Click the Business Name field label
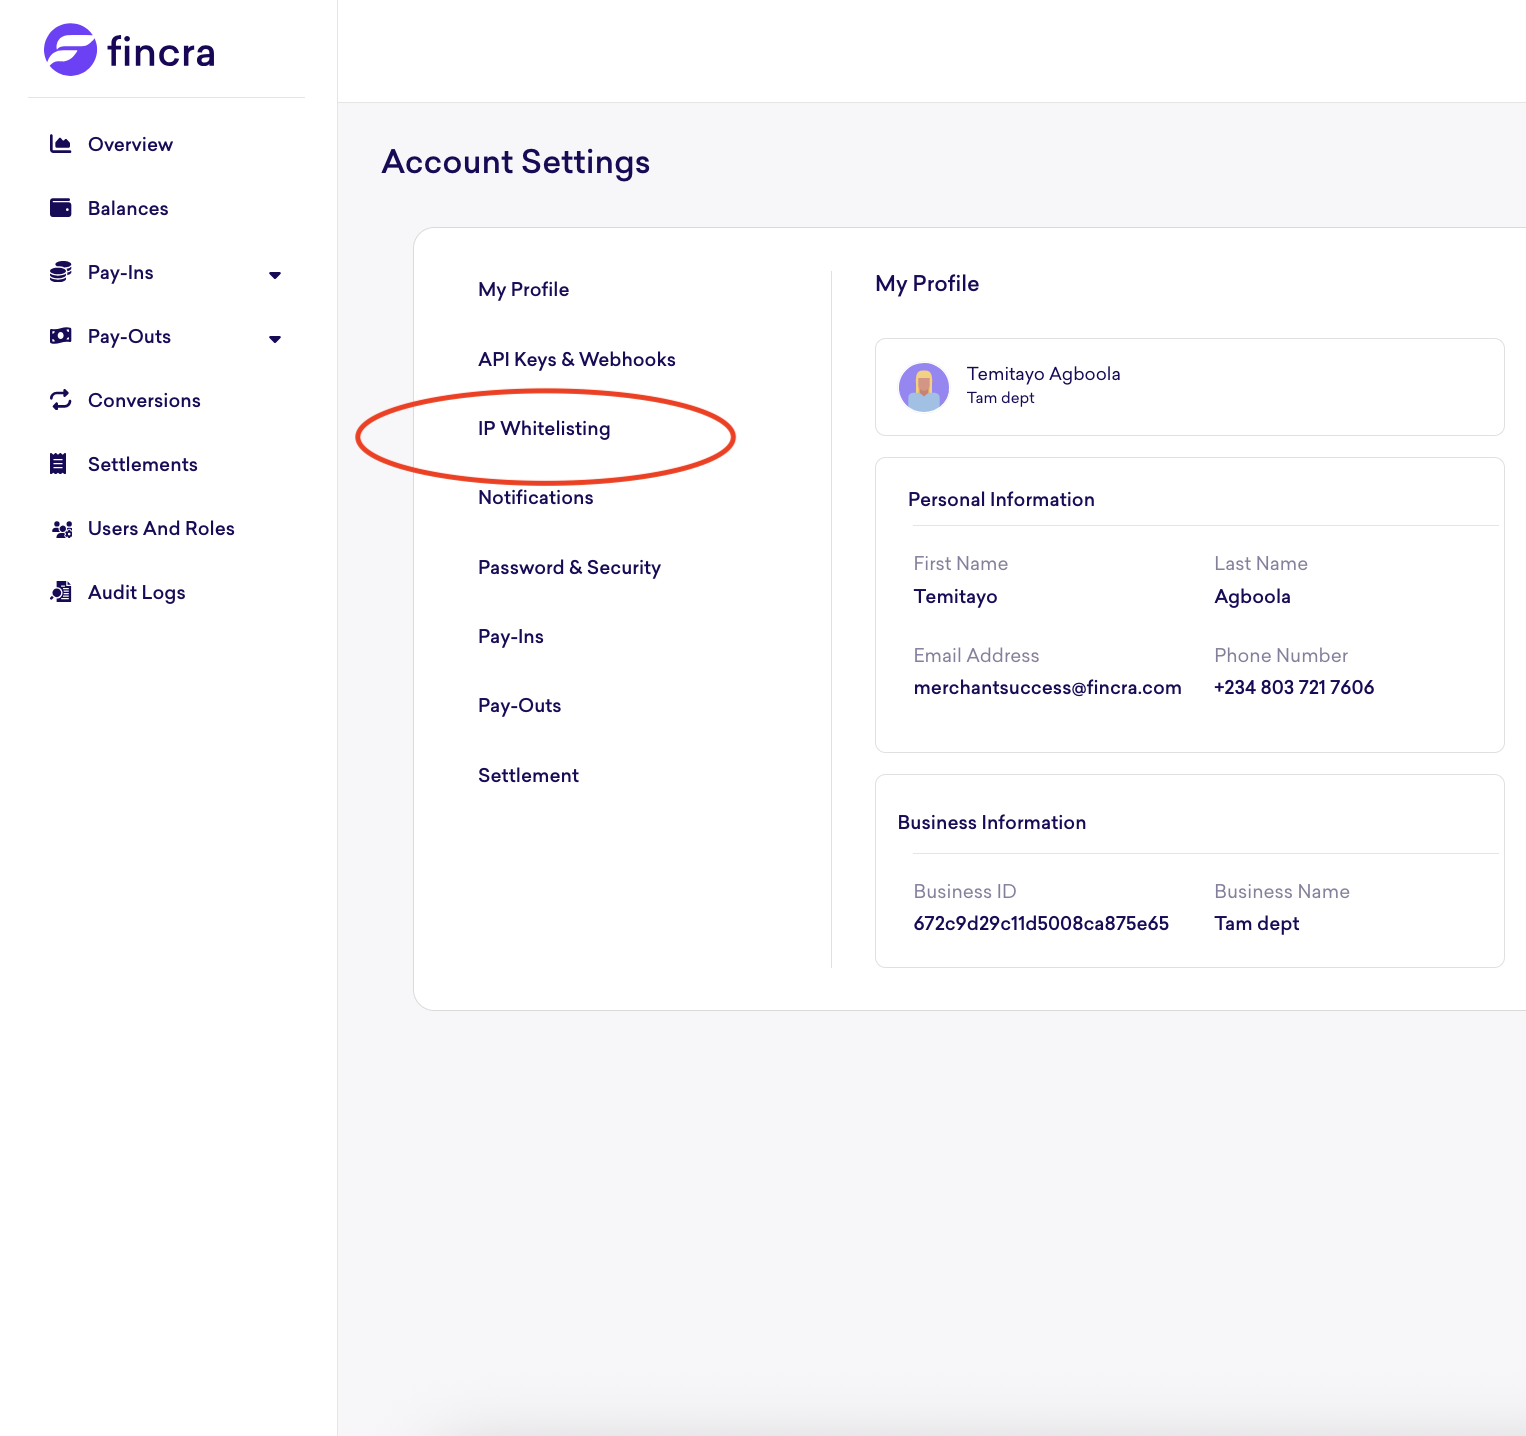 1282,891
